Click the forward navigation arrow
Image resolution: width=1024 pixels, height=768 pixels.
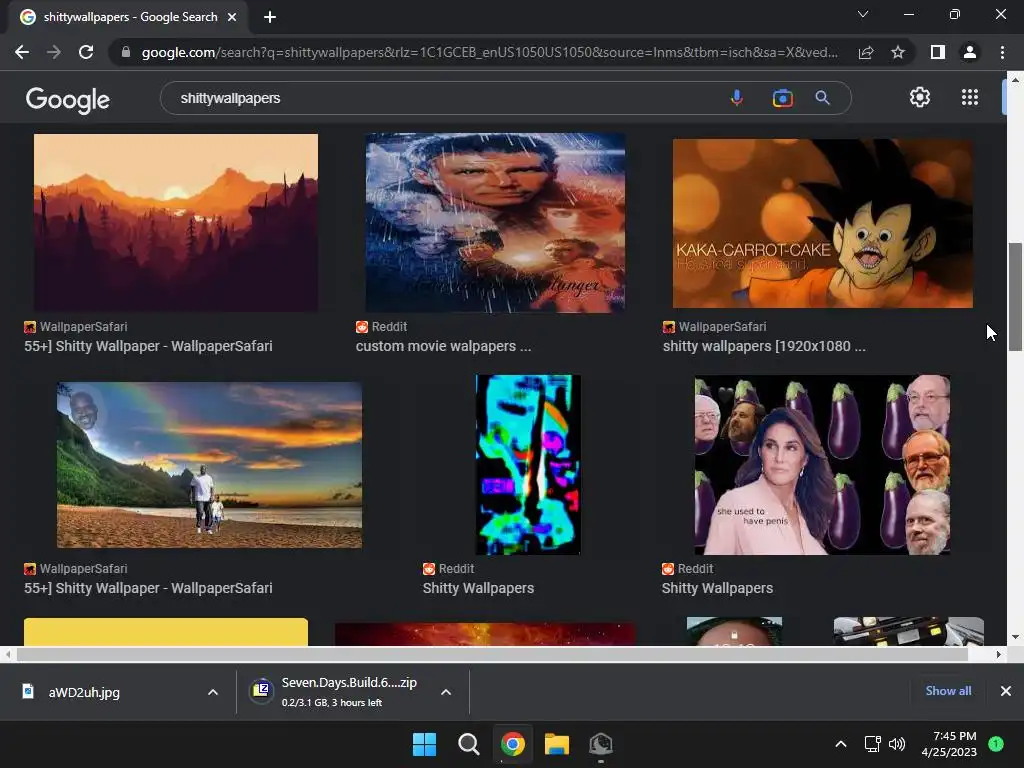coord(54,52)
